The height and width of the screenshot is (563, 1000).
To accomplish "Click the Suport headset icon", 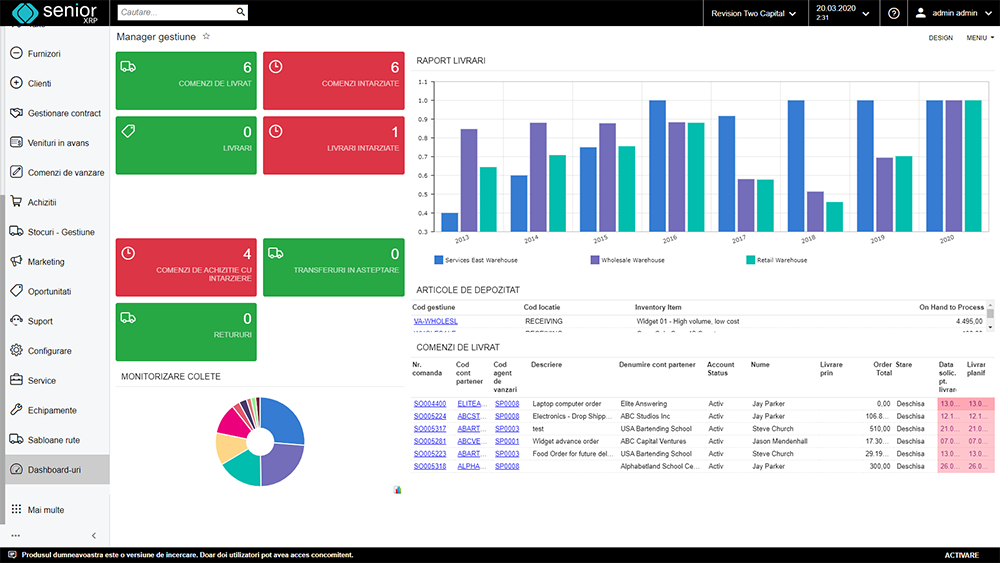I will (x=17, y=320).
